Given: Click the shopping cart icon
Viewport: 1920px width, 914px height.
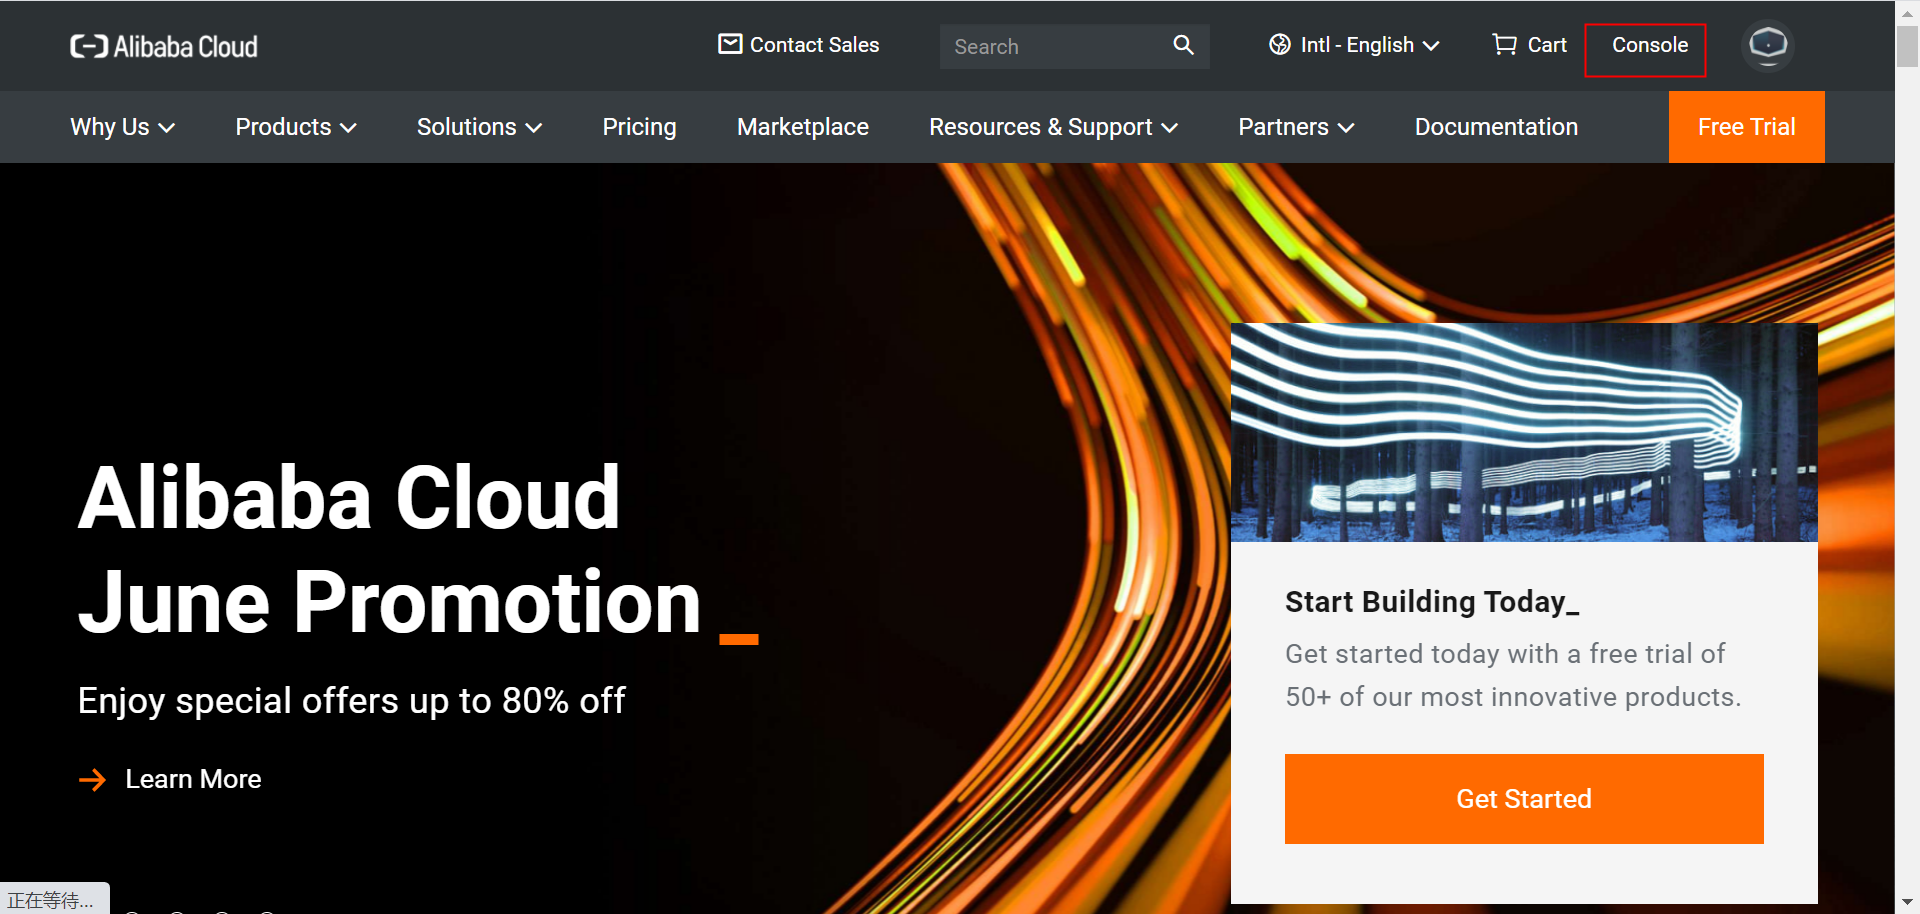Looking at the screenshot, I should pos(1504,45).
